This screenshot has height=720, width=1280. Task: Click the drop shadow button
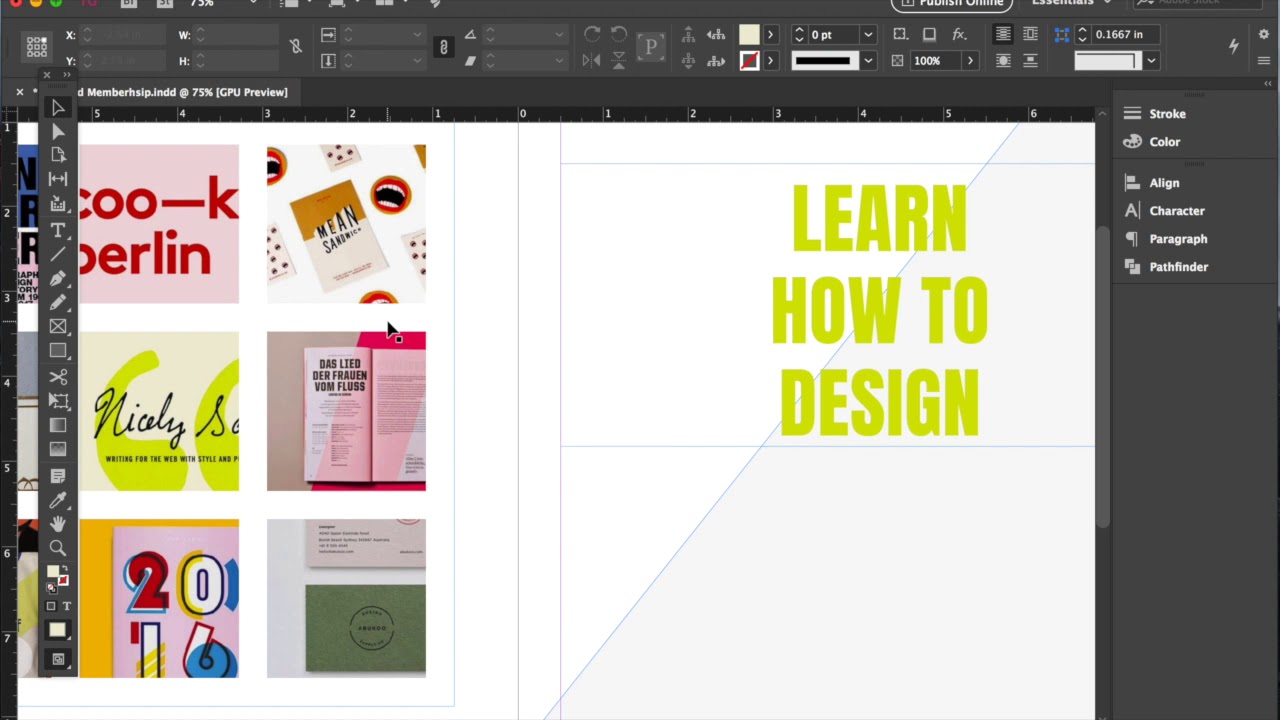(929, 35)
